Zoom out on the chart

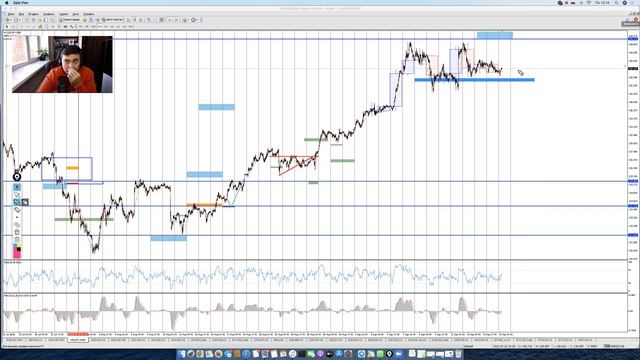[x=156, y=20]
